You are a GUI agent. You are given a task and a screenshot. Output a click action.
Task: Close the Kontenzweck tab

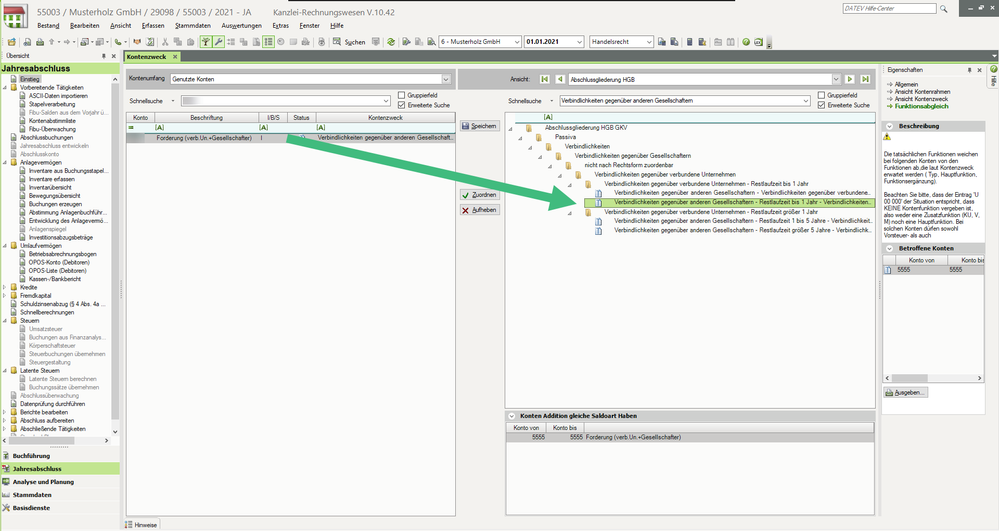pos(175,57)
